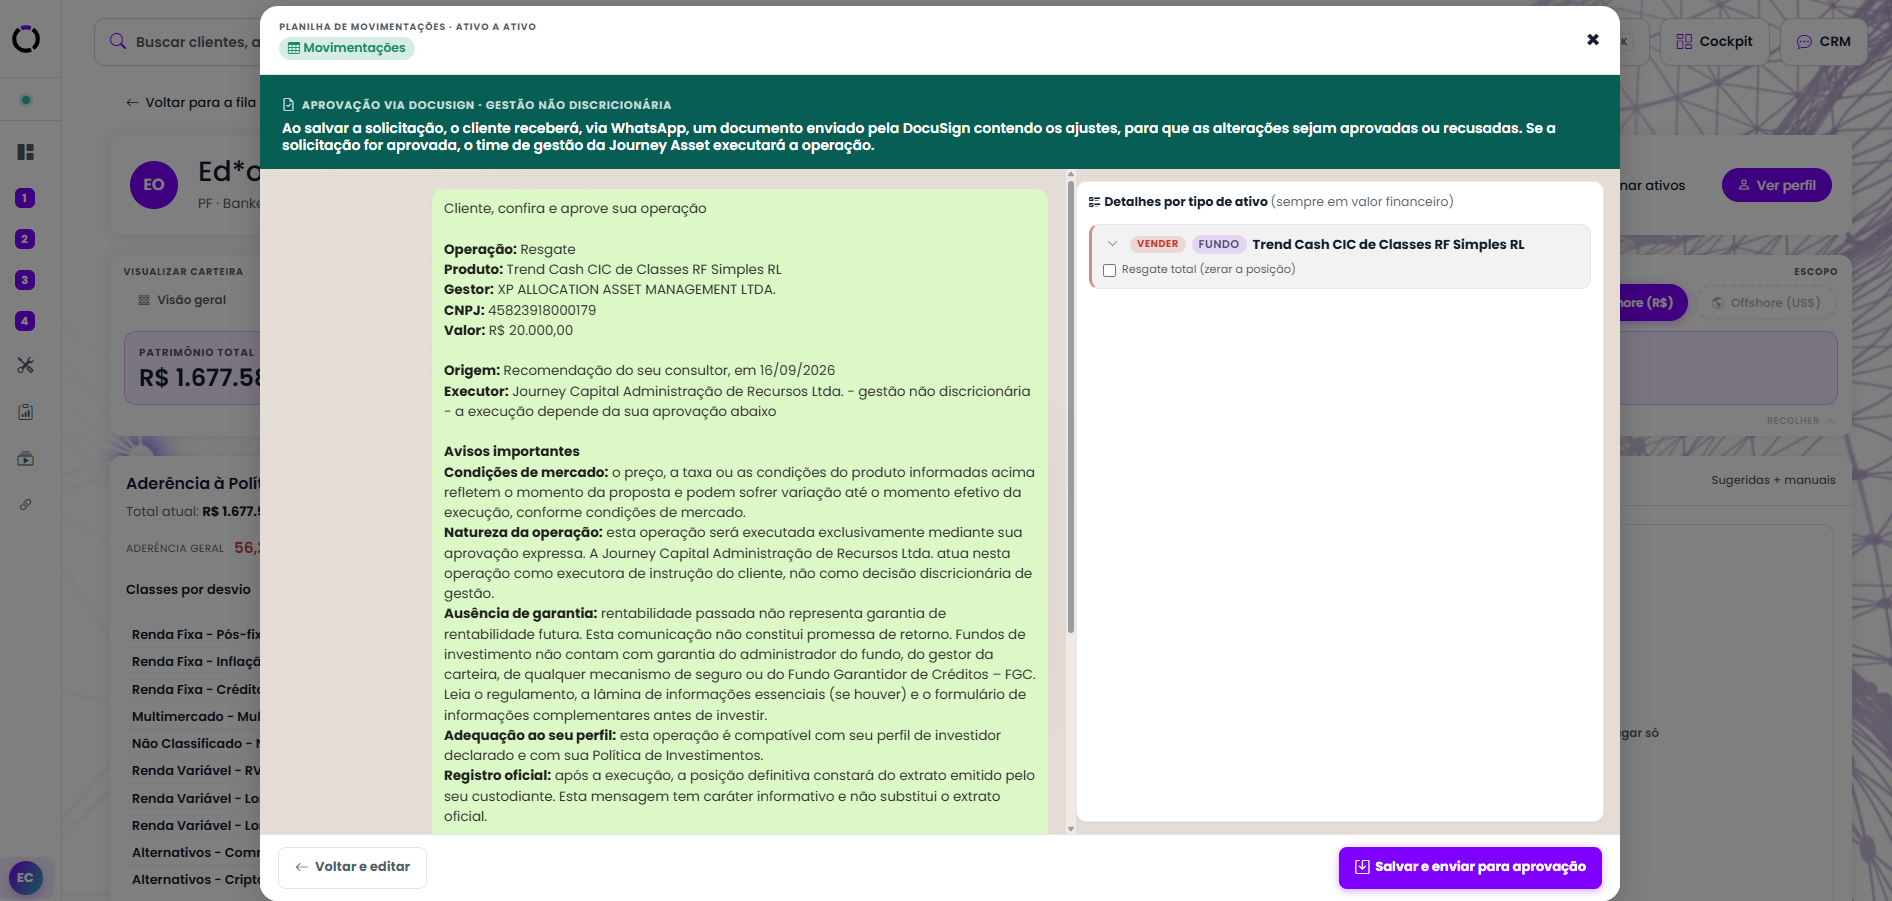Open the dashboard grid icon in sidebar
The width and height of the screenshot is (1892, 901).
coord(26,152)
